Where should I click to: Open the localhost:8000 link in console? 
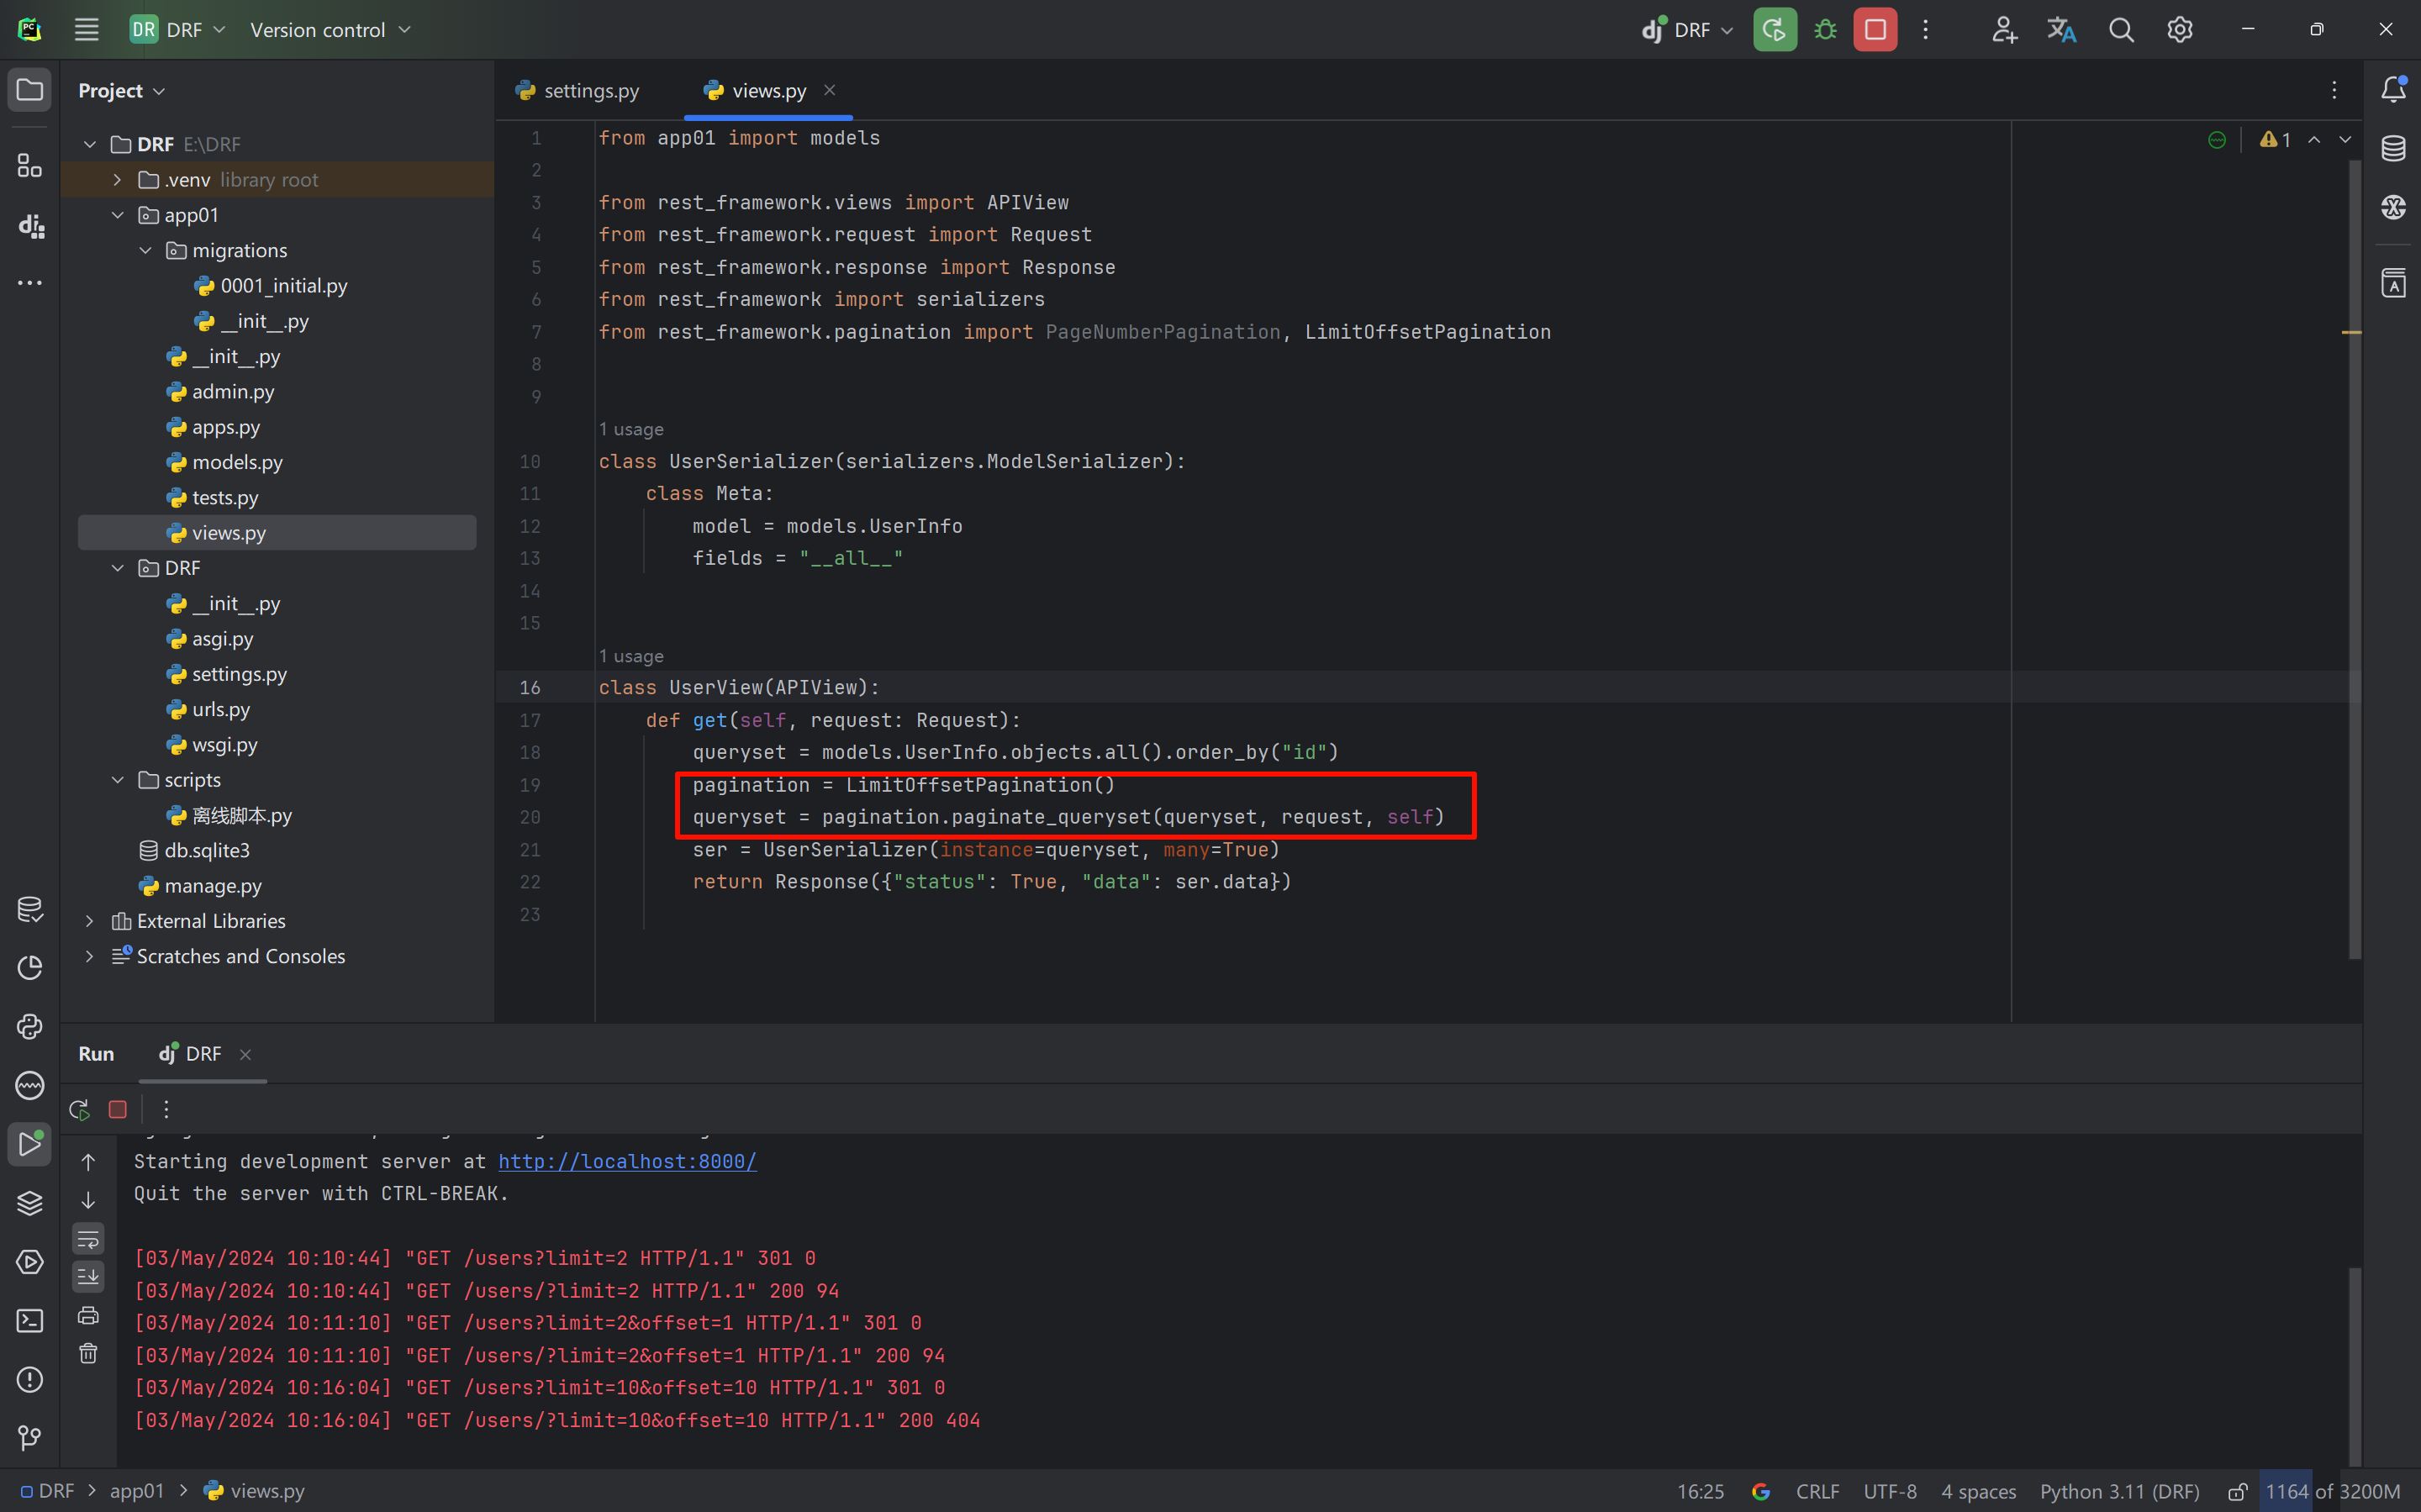[x=627, y=1161]
